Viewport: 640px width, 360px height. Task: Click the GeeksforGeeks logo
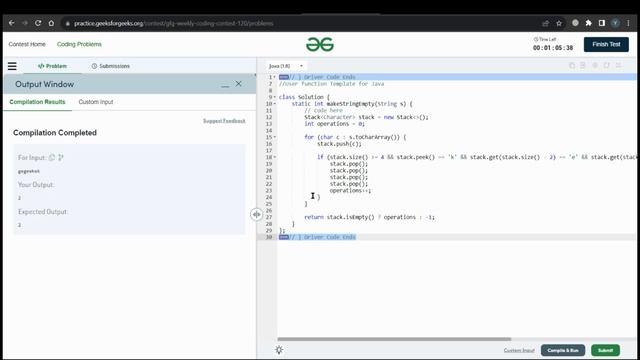320,44
